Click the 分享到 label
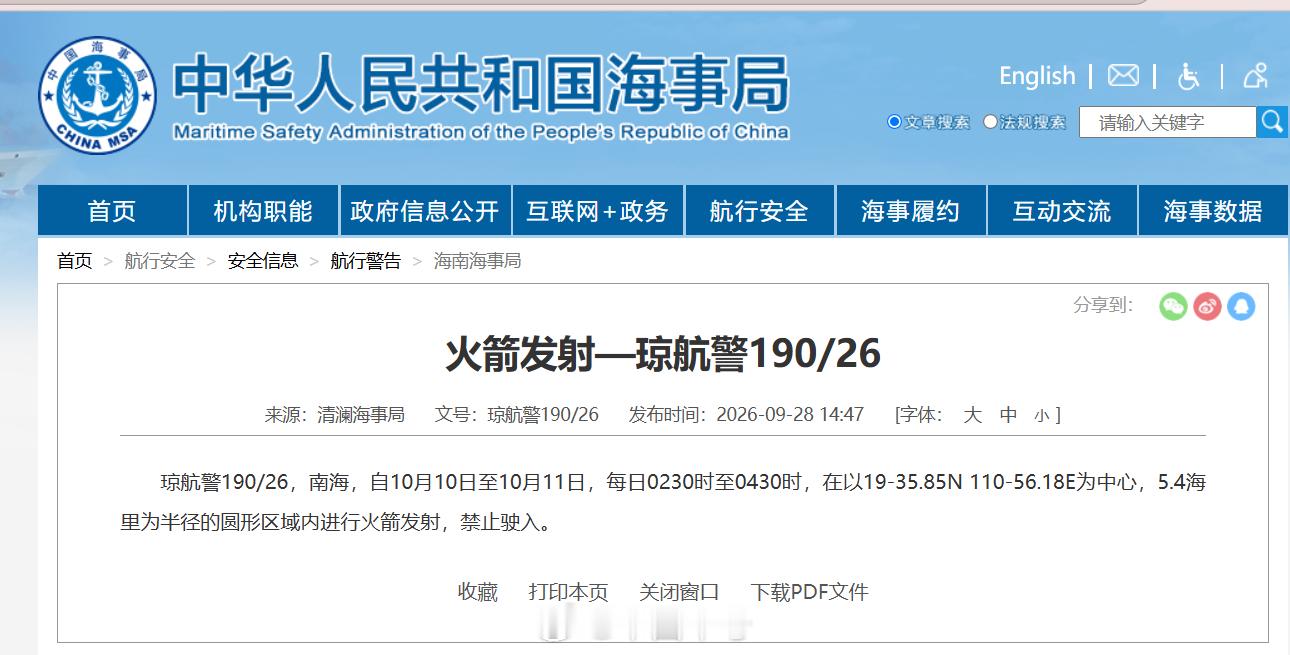The height and width of the screenshot is (655, 1290). (x=1103, y=305)
